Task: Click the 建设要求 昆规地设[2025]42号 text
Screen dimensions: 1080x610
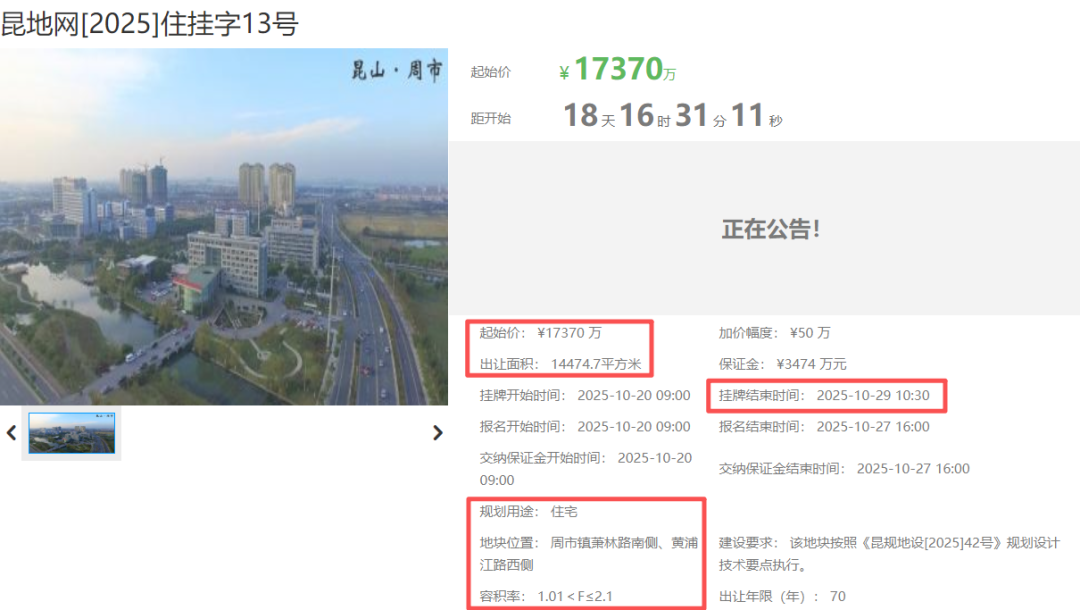Action: (888, 553)
